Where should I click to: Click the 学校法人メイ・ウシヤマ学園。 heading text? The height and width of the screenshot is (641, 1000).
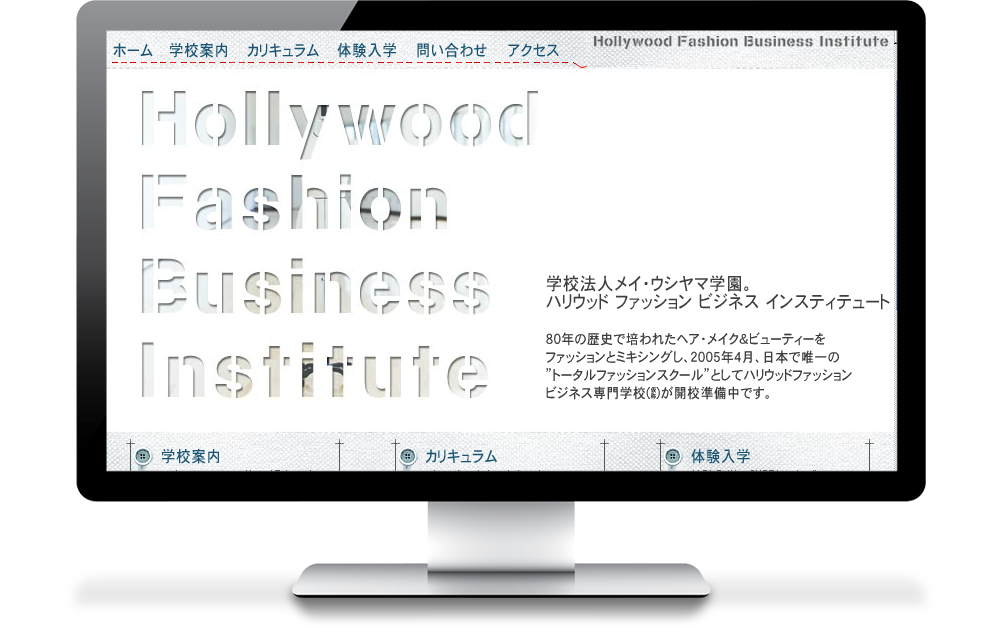click(x=651, y=283)
